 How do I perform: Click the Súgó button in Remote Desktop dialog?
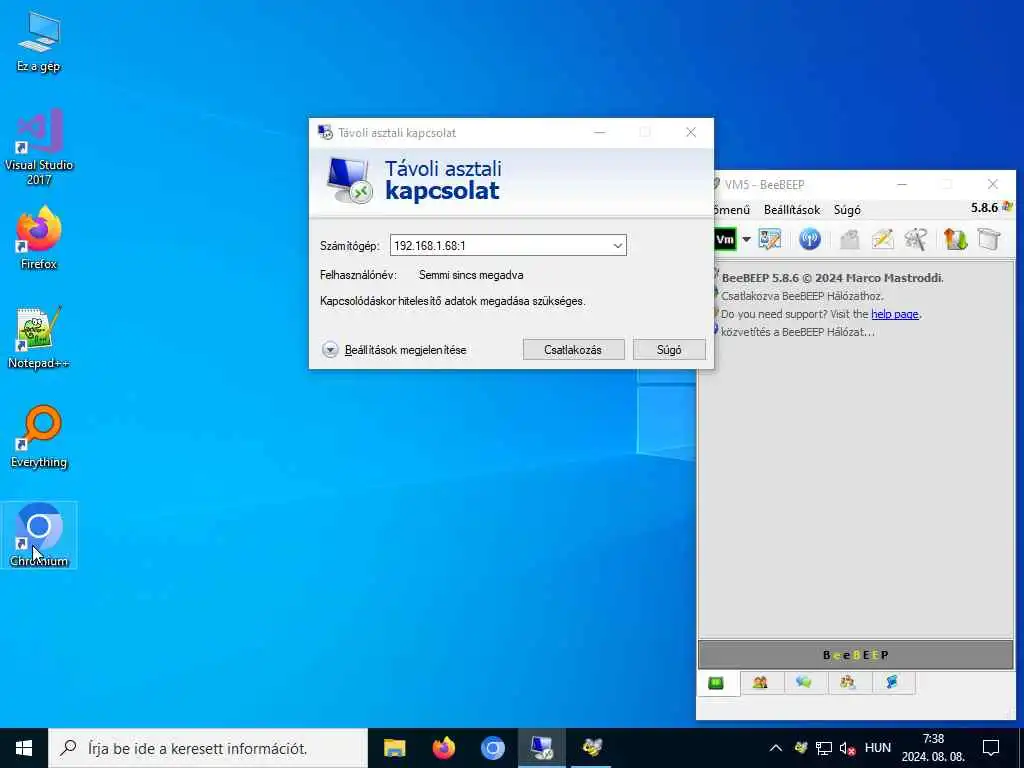[669, 349]
